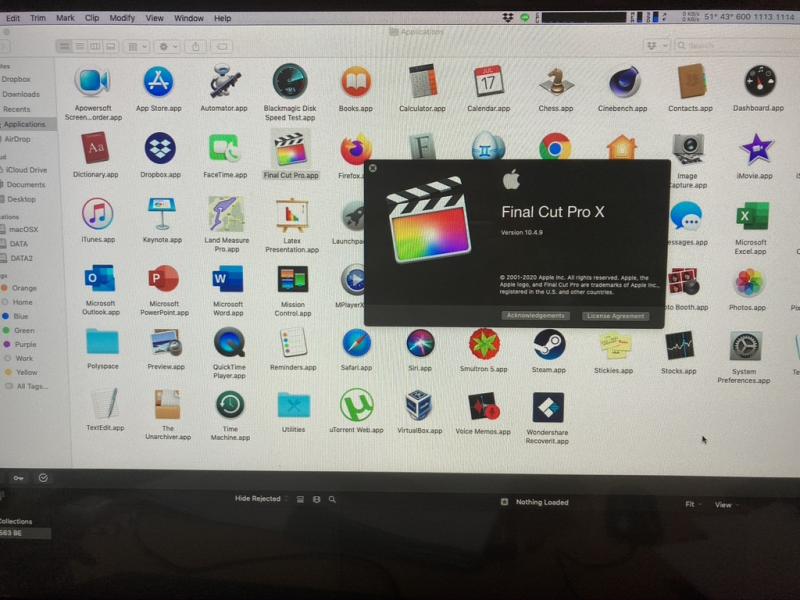
Task: Select the Polyspace folder
Action: [102, 342]
